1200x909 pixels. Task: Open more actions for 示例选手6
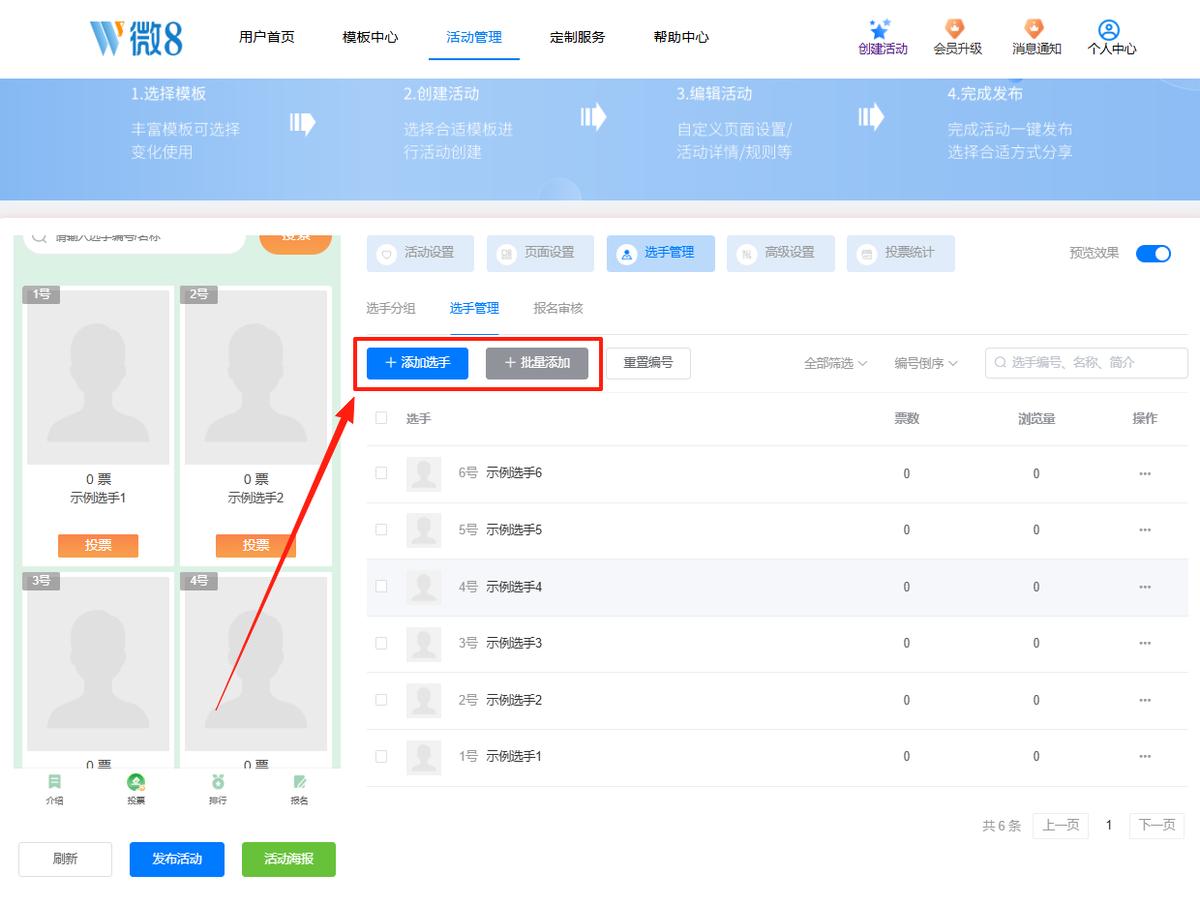[x=1145, y=474]
